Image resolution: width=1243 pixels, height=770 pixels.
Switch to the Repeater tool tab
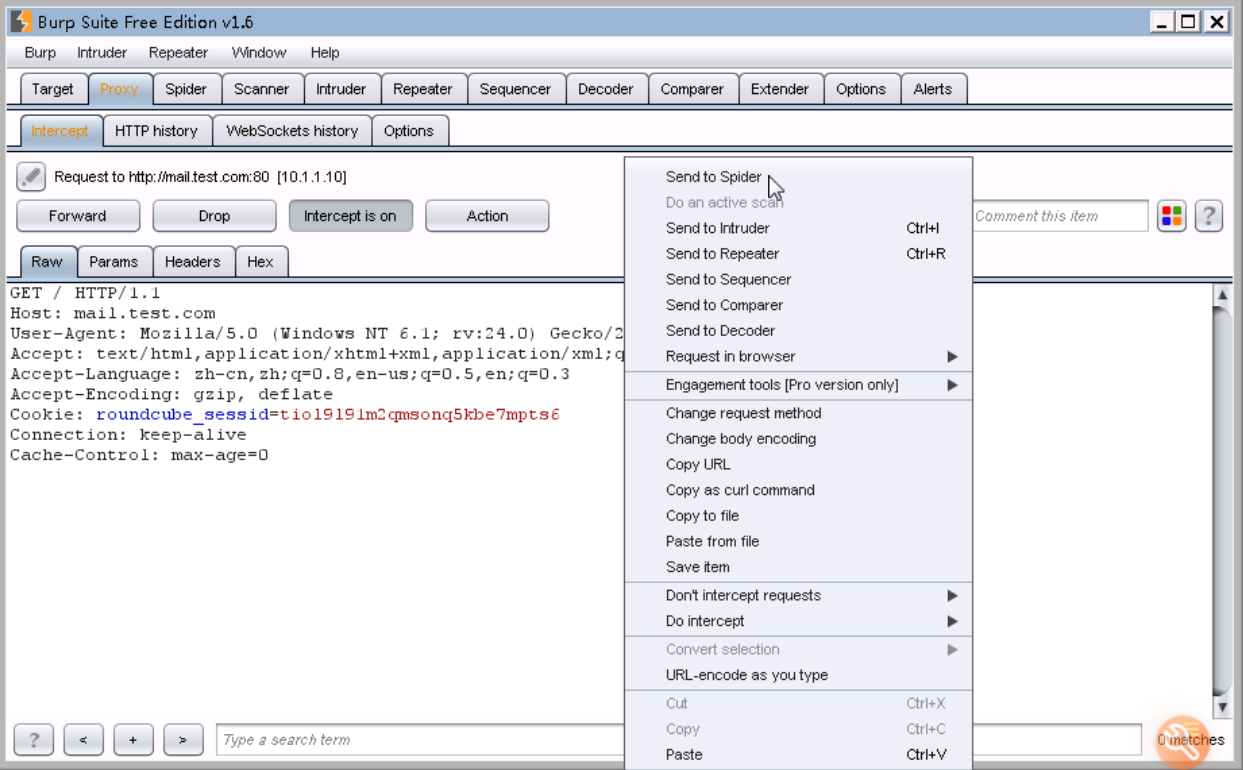tap(423, 89)
